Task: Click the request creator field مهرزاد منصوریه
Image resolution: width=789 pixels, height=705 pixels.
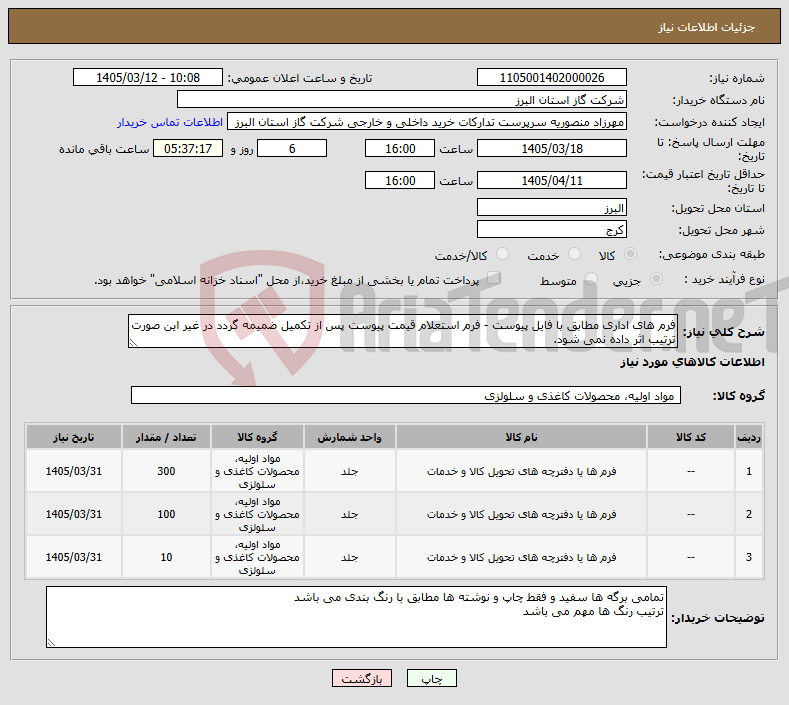Action: tap(427, 122)
